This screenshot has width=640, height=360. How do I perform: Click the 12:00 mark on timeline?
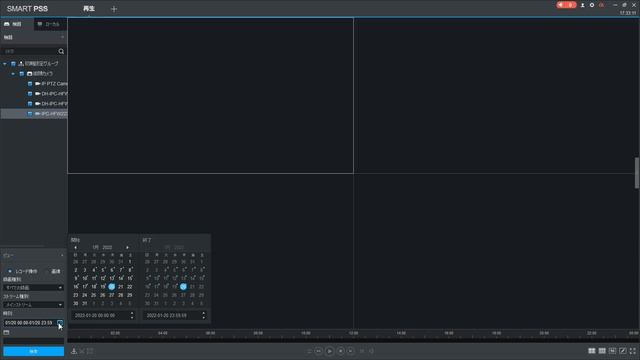coord(353,333)
